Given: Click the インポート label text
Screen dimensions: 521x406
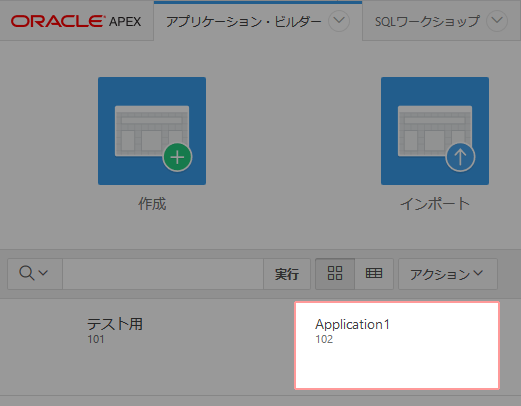Looking at the screenshot, I should tap(435, 203).
